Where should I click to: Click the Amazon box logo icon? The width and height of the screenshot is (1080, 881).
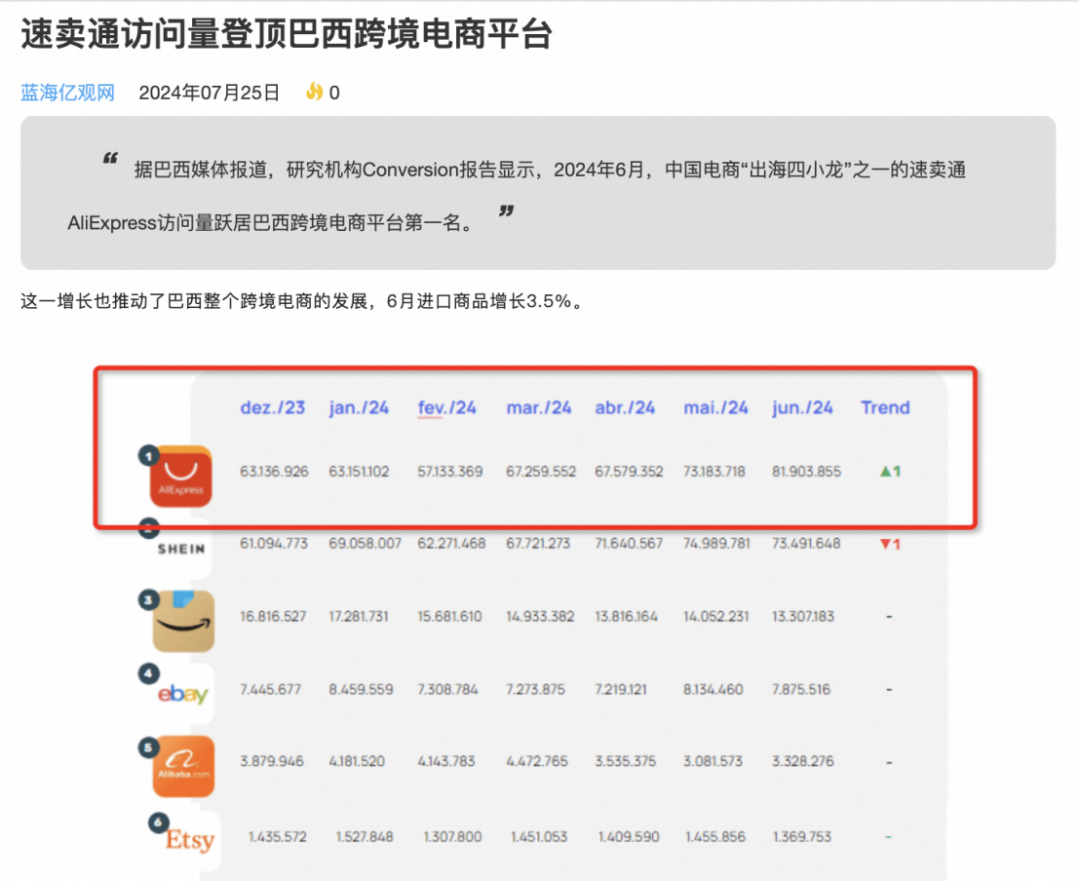click(x=183, y=621)
